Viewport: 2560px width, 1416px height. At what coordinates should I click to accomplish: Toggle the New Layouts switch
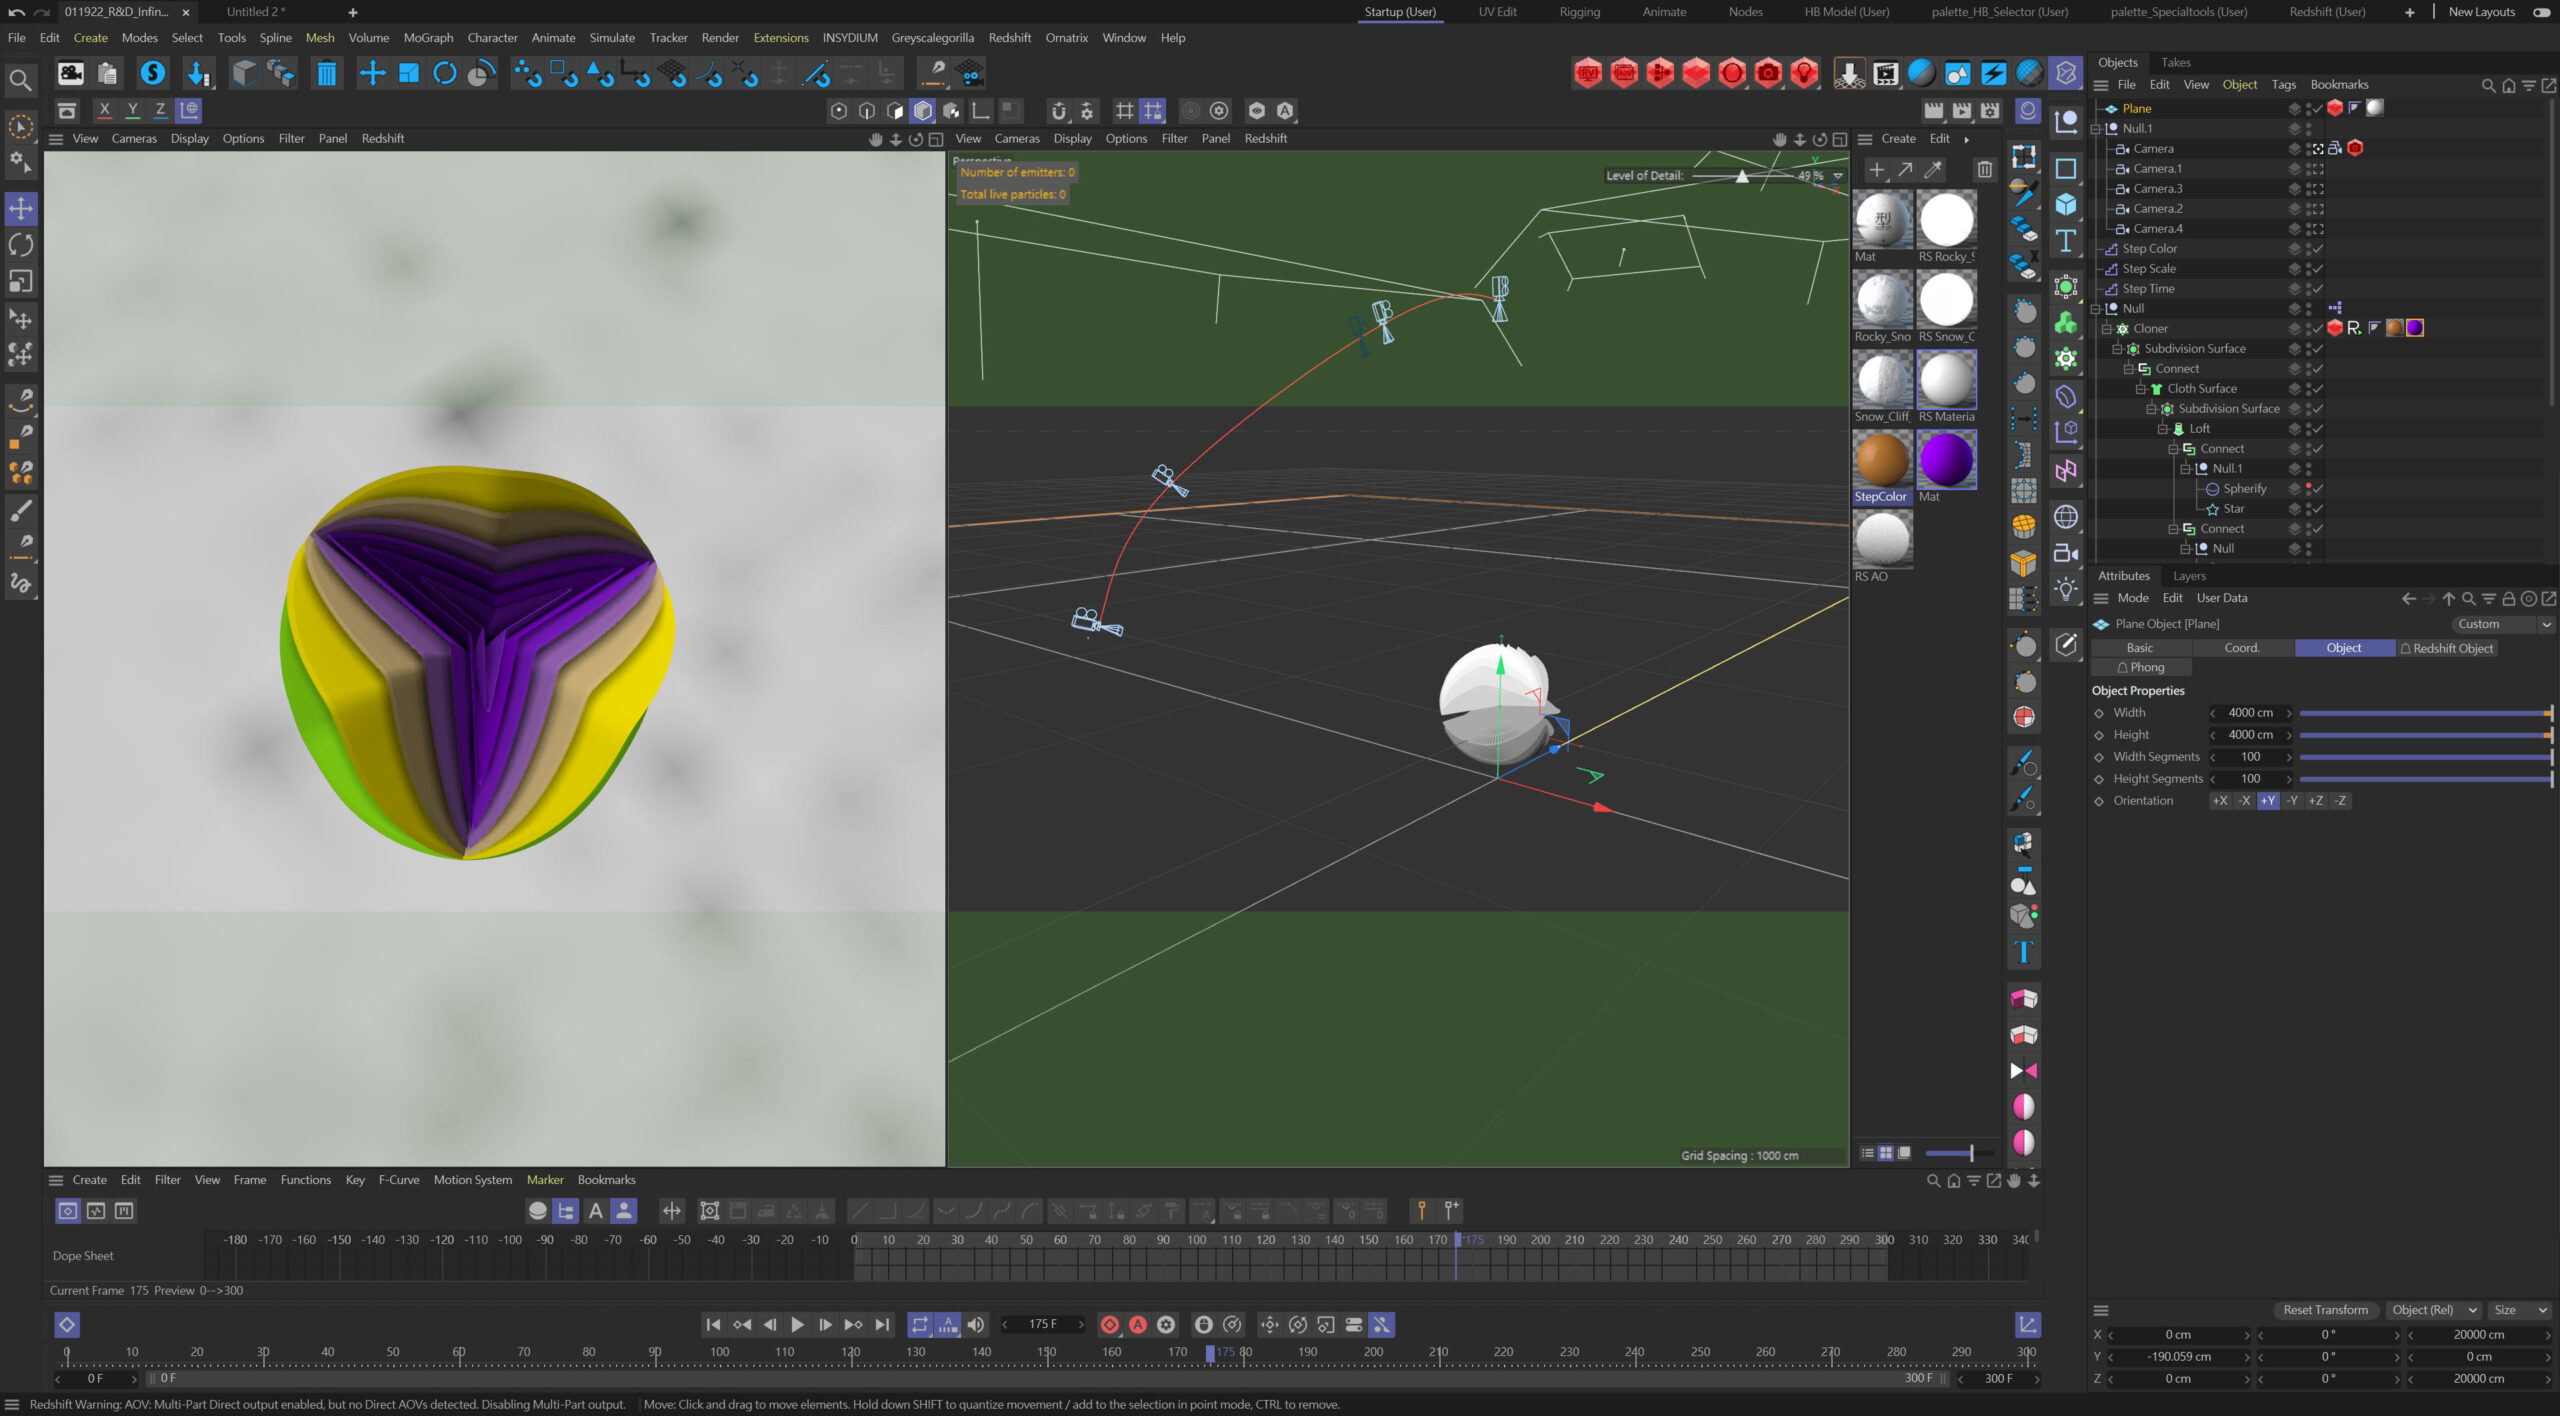(2541, 12)
